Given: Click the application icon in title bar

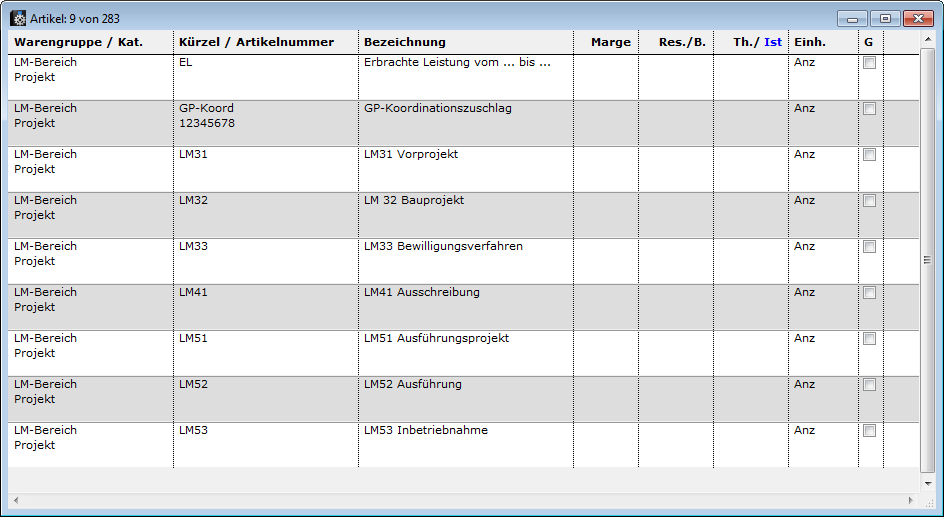Looking at the screenshot, I should 18,18.
